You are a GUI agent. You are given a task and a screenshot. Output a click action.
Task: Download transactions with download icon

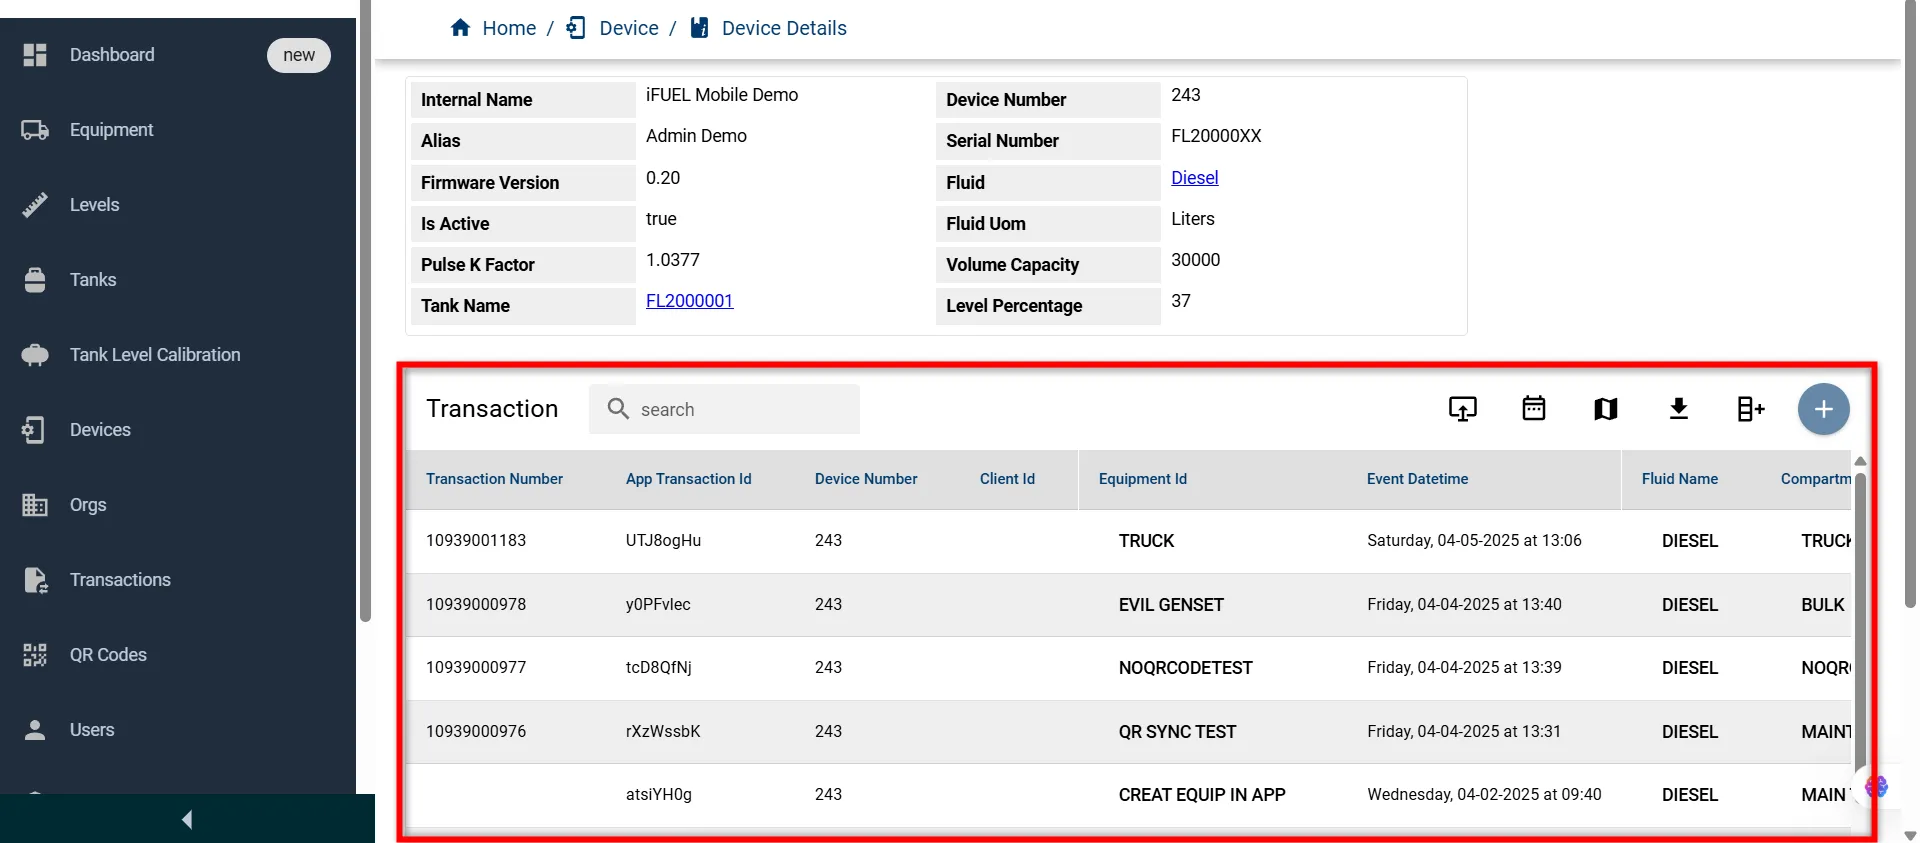pos(1679,408)
